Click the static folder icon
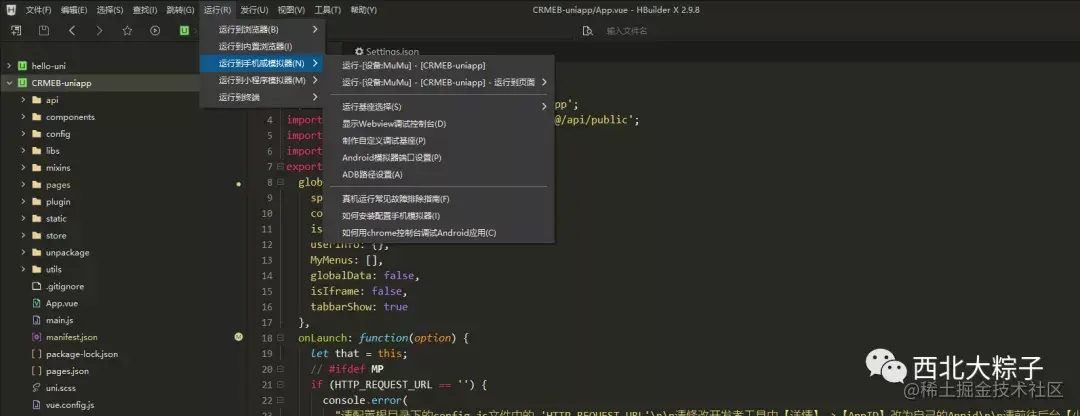Viewport: 1080px width, 416px height. click(x=37, y=218)
